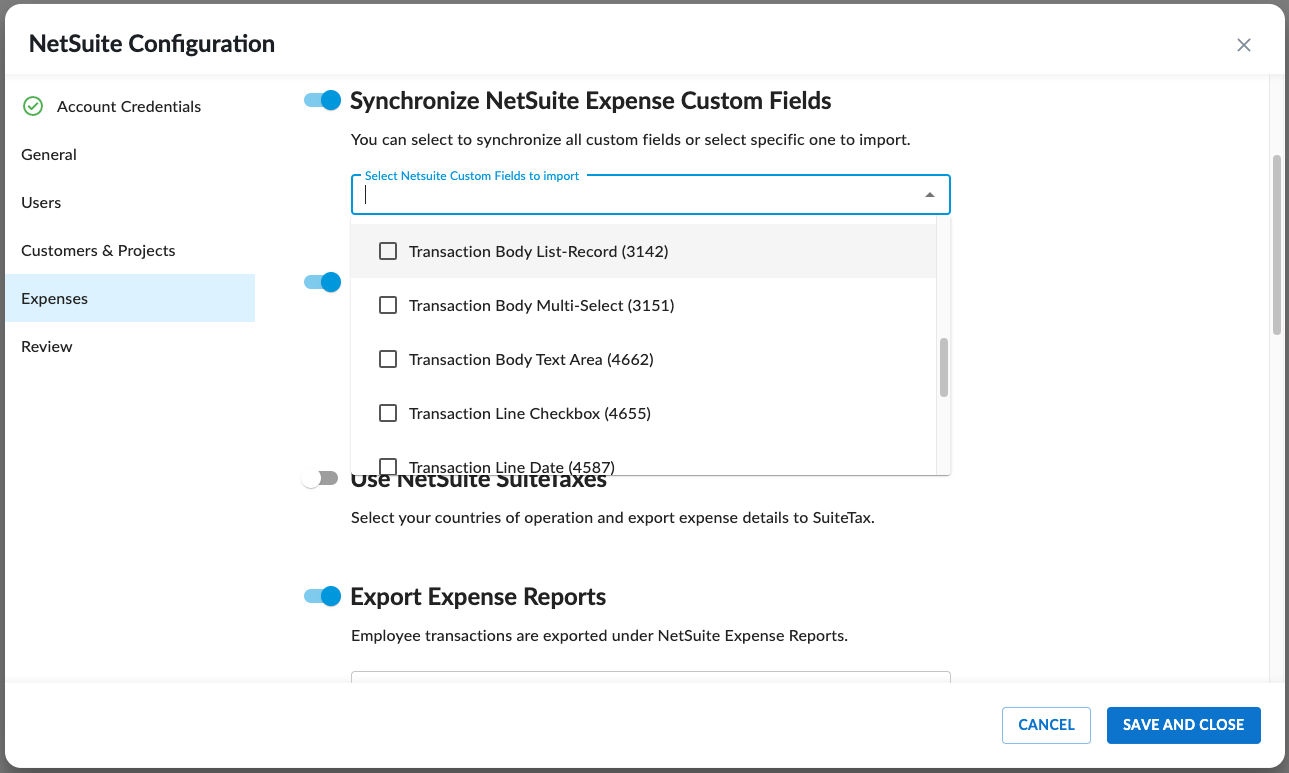
Task: Check Transaction Body Multi-Select (3151) checkbox
Action: pyautogui.click(x=388, y=305)
